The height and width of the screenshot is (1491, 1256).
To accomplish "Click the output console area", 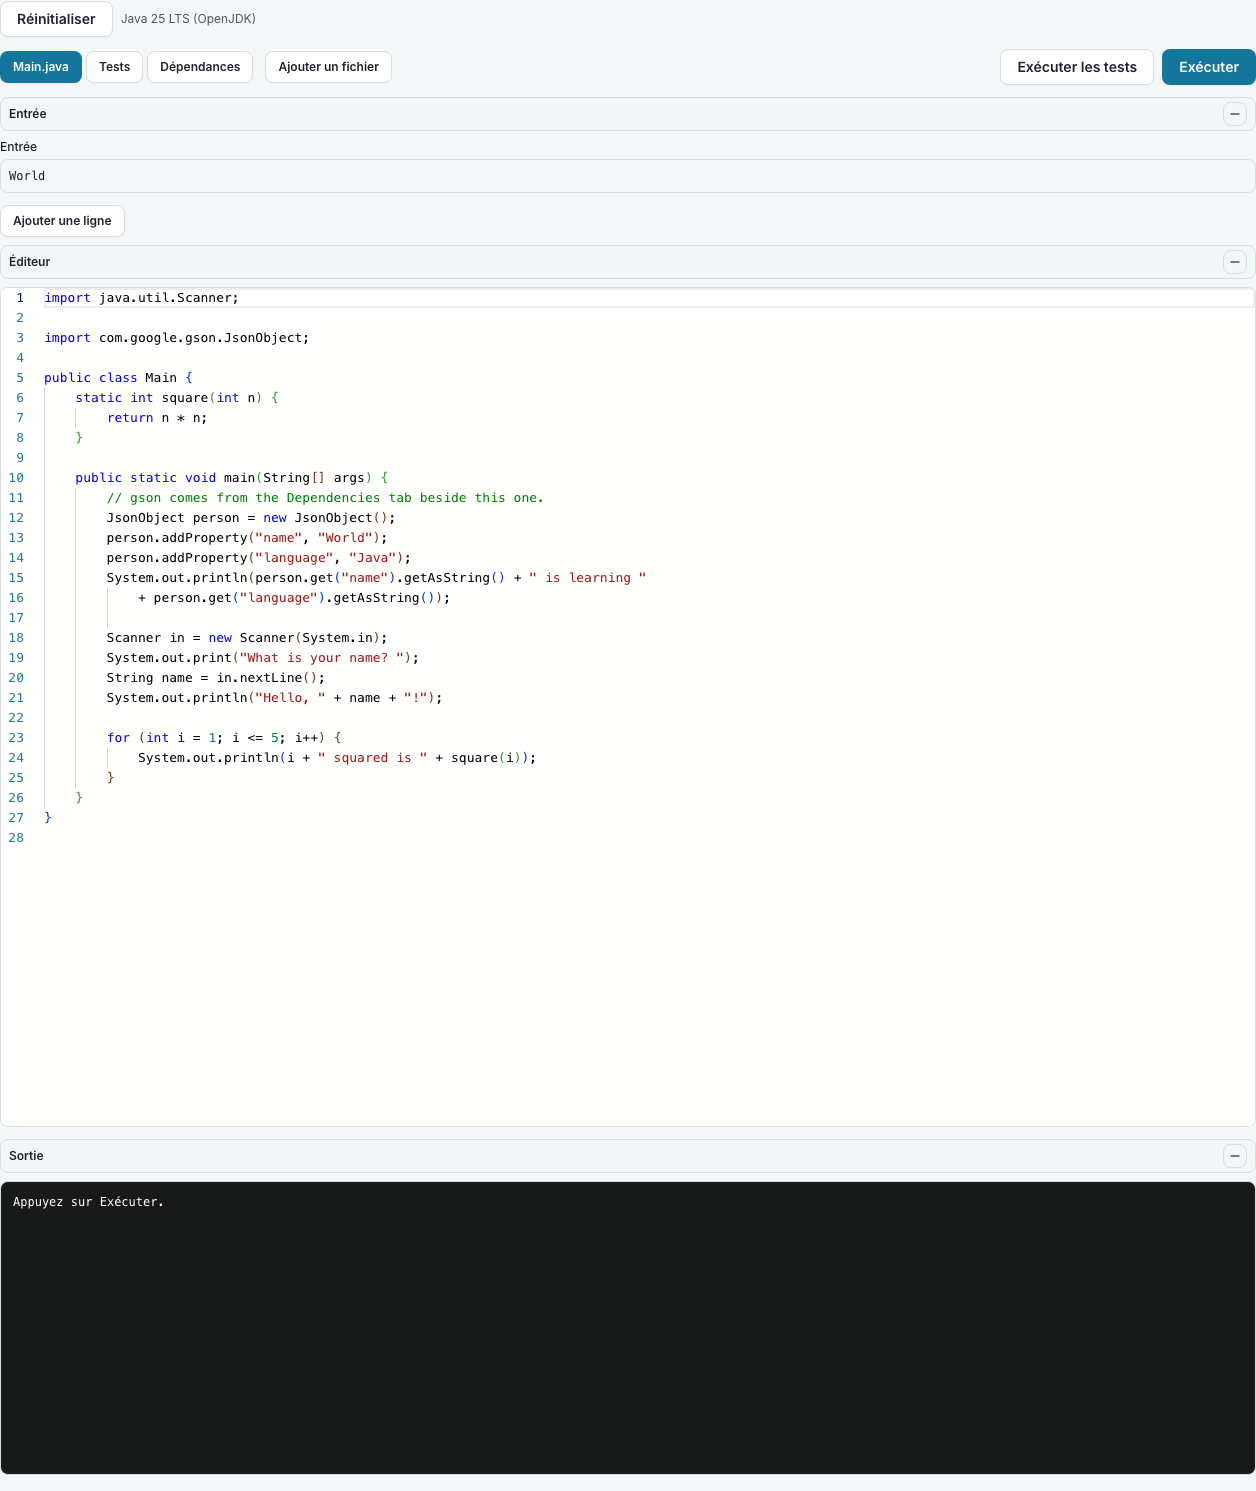I will pos(628,1328).
